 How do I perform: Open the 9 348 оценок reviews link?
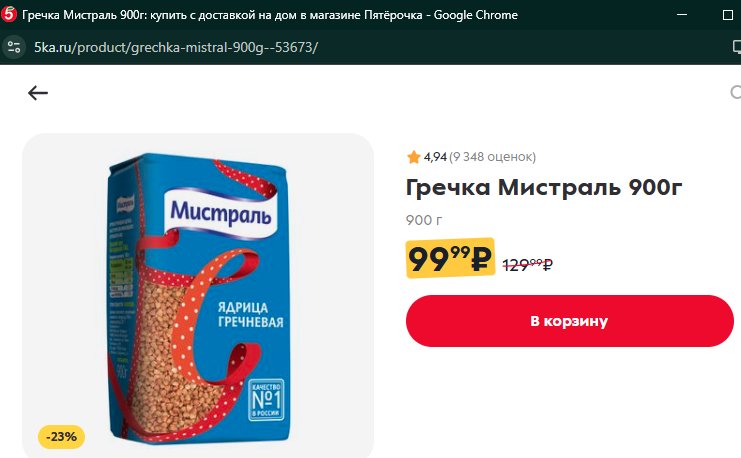click(x=492, y=157)
